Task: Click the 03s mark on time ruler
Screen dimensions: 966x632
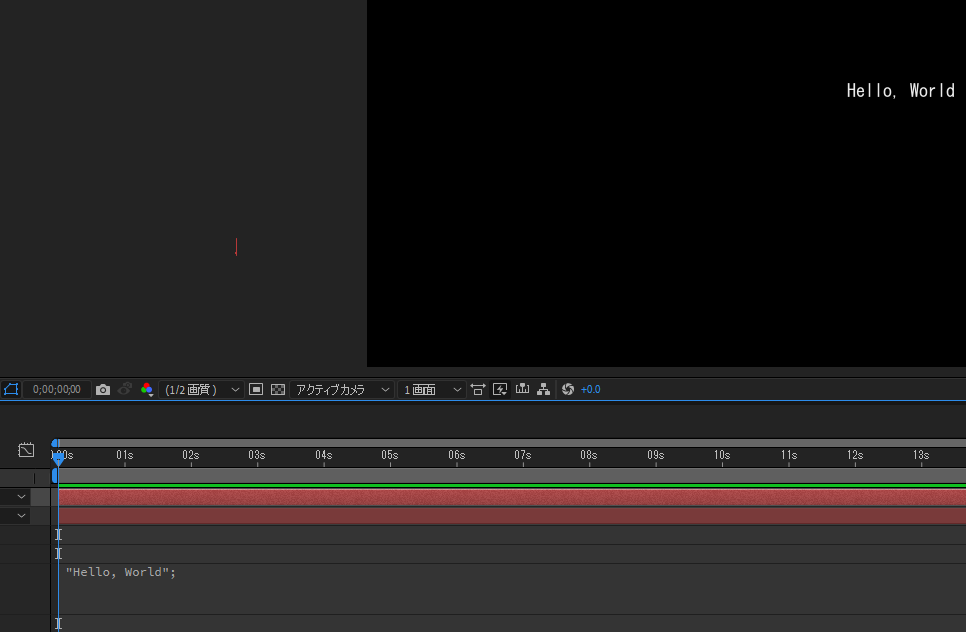Action: tap(257, 455)
